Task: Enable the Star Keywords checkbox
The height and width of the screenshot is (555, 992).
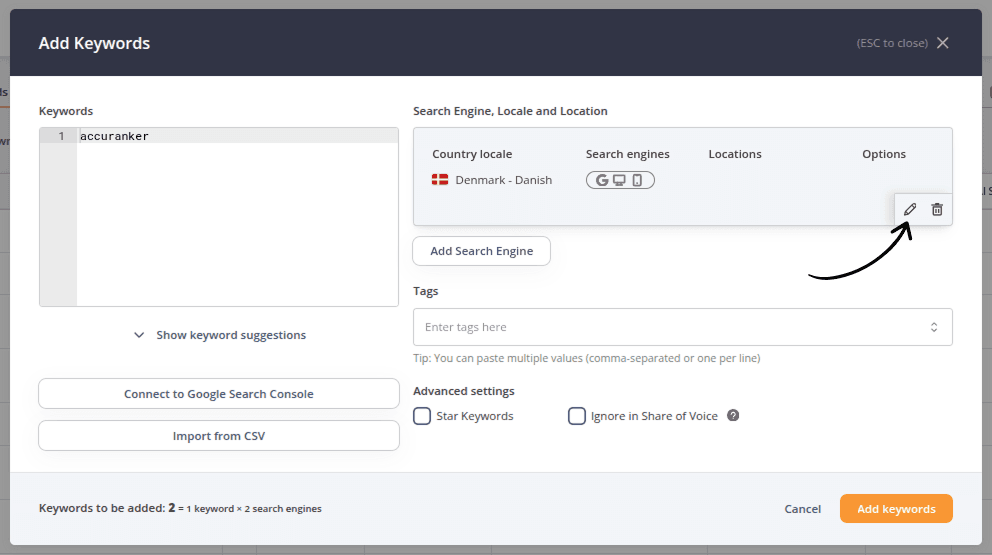Action: coord(422,416)
